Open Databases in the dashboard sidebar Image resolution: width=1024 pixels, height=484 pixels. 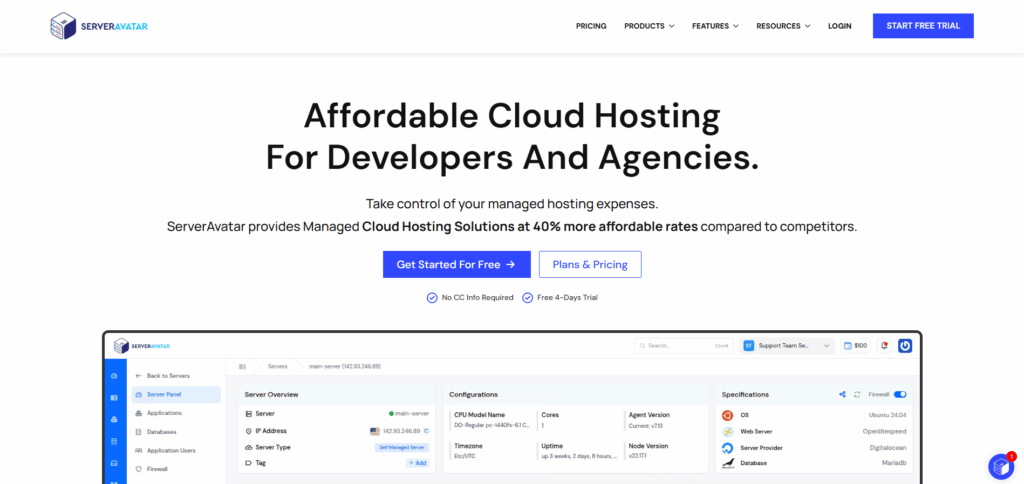click(x=155, y=432)
